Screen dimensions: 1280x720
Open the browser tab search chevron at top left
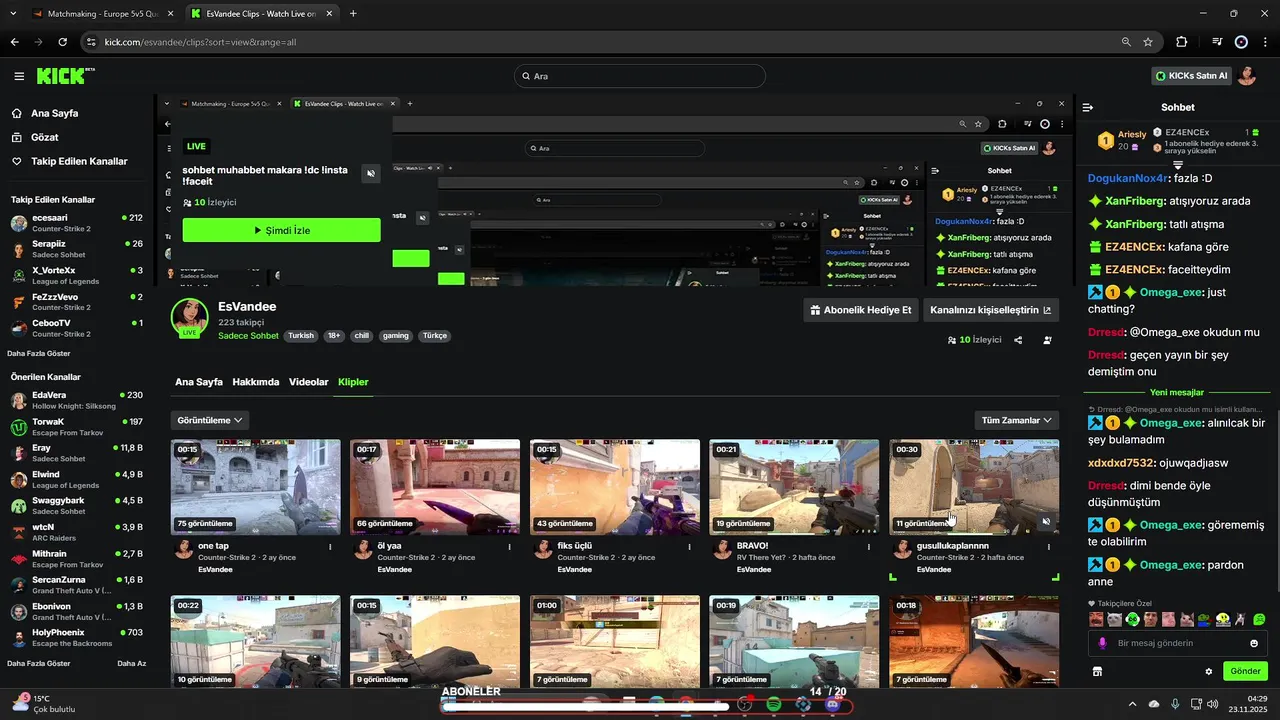(13, 14)
